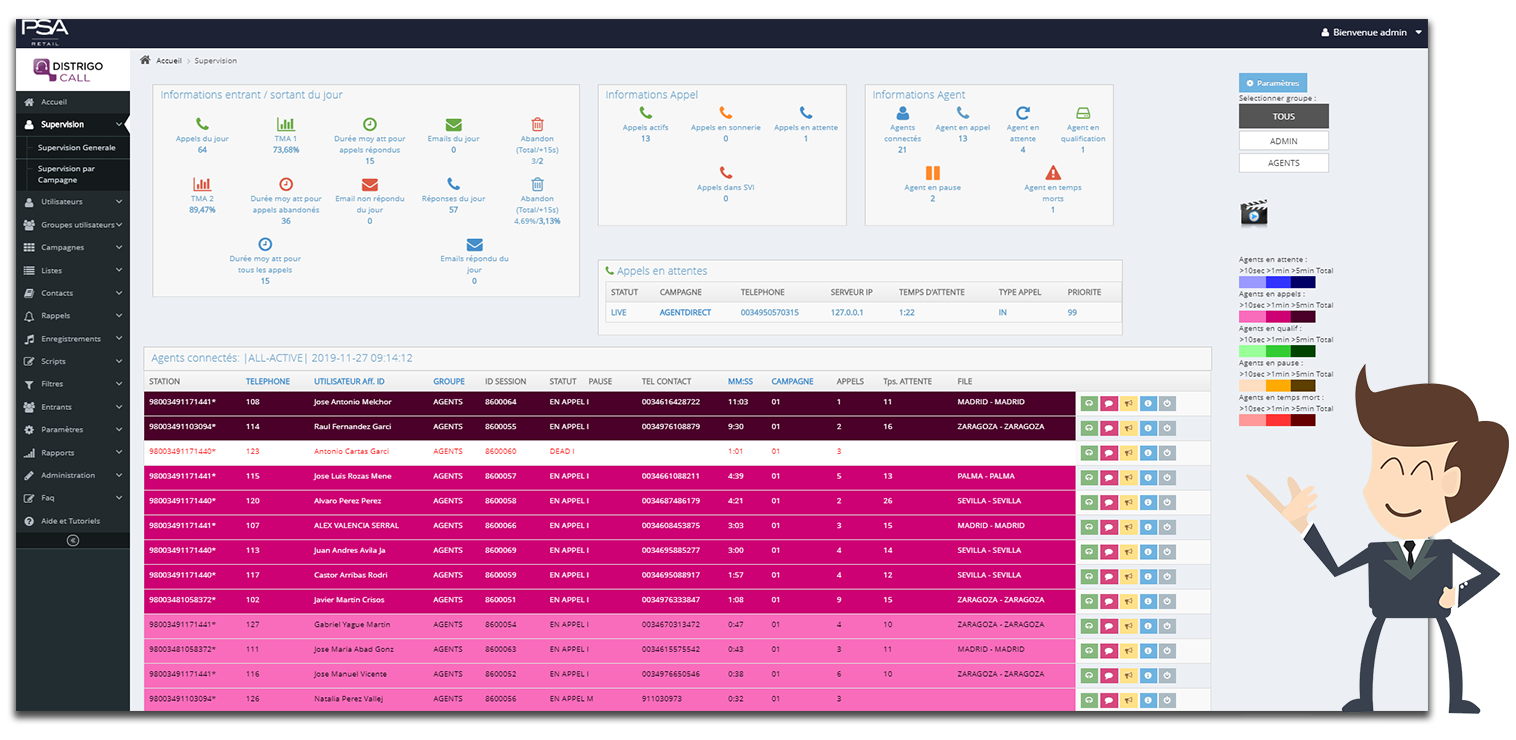Open Aide et Tutoriels menu item
Viewport: 1516px width, 740px height.
[x=70, y=521]
